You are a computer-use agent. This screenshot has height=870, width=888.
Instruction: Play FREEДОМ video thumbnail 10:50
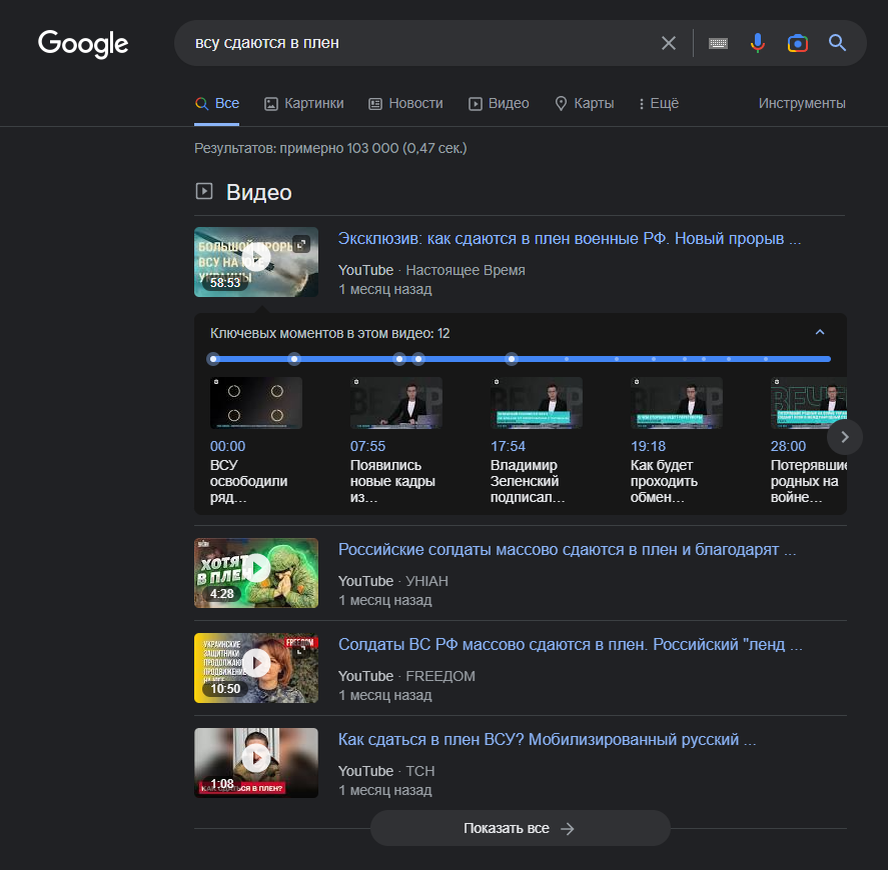256,668
